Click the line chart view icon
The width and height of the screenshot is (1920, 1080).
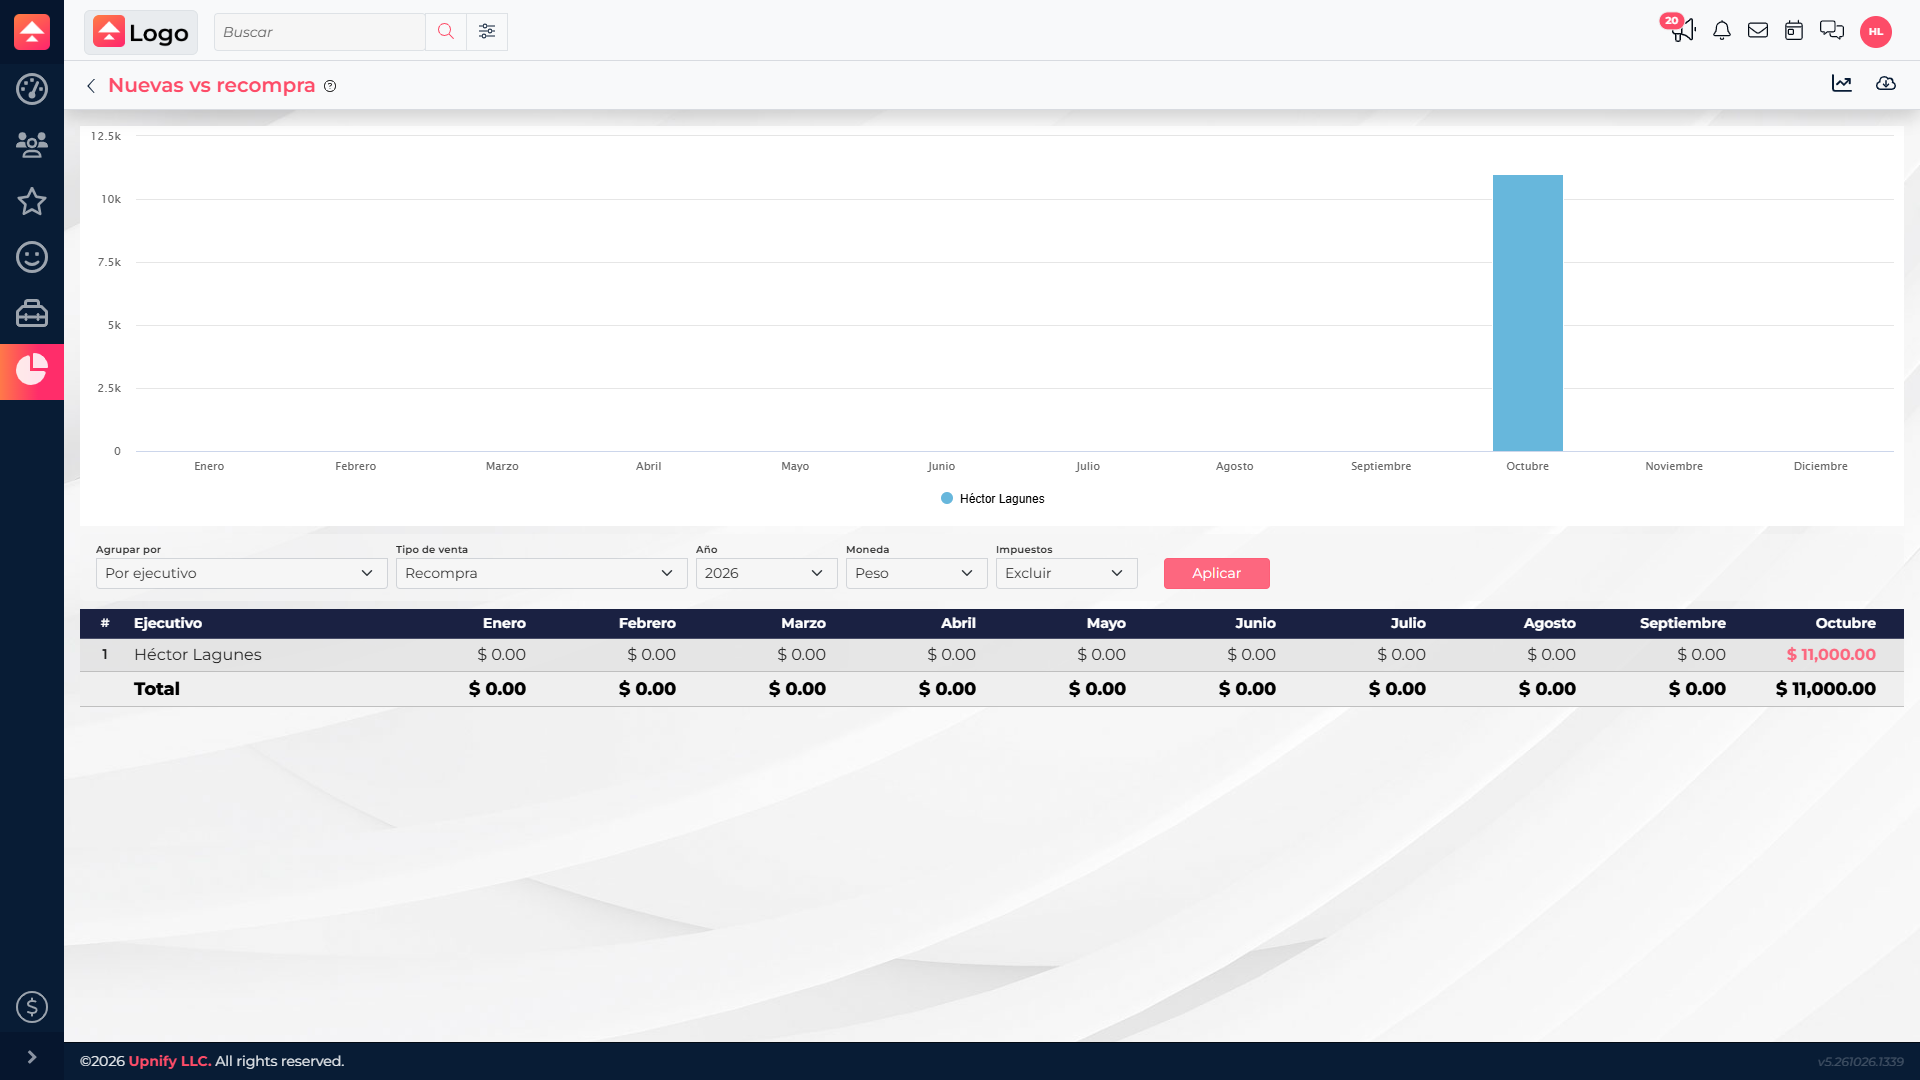1842,84
